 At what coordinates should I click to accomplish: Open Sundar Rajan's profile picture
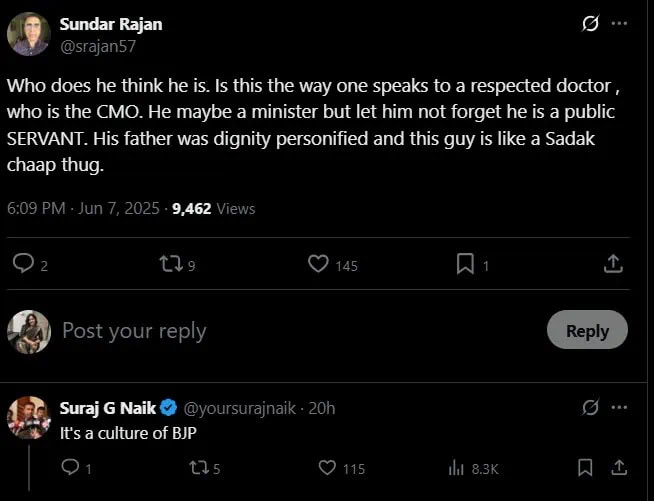(29, 34)
